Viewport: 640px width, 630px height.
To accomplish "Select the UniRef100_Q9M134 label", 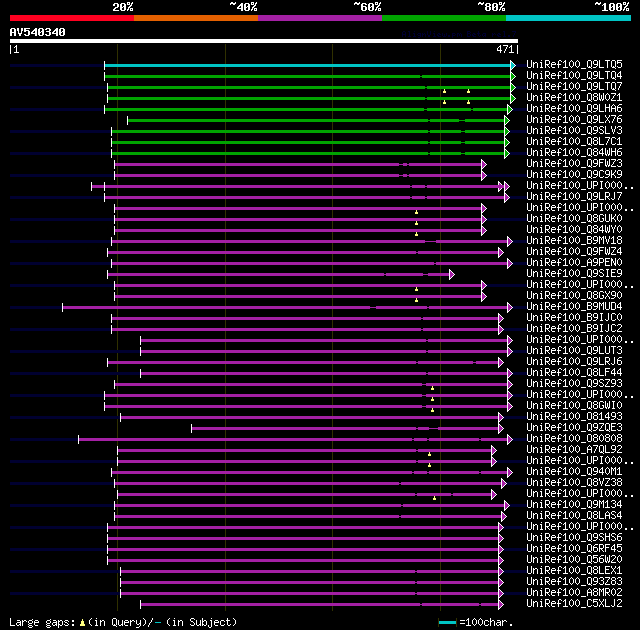I will click(574, 505).
